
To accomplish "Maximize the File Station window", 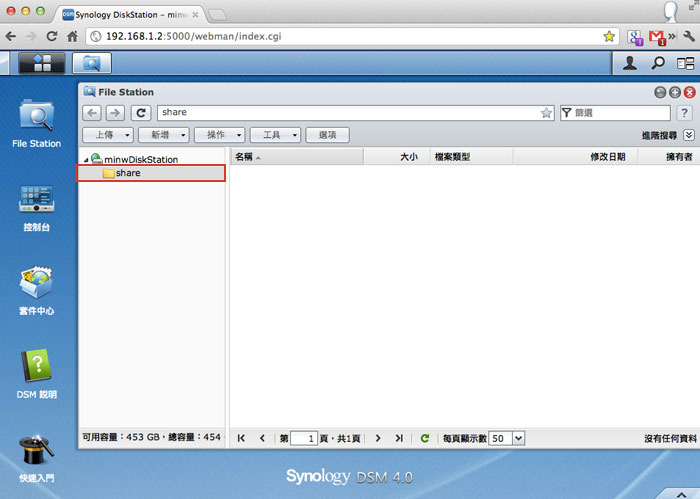I will click(675, 92).
